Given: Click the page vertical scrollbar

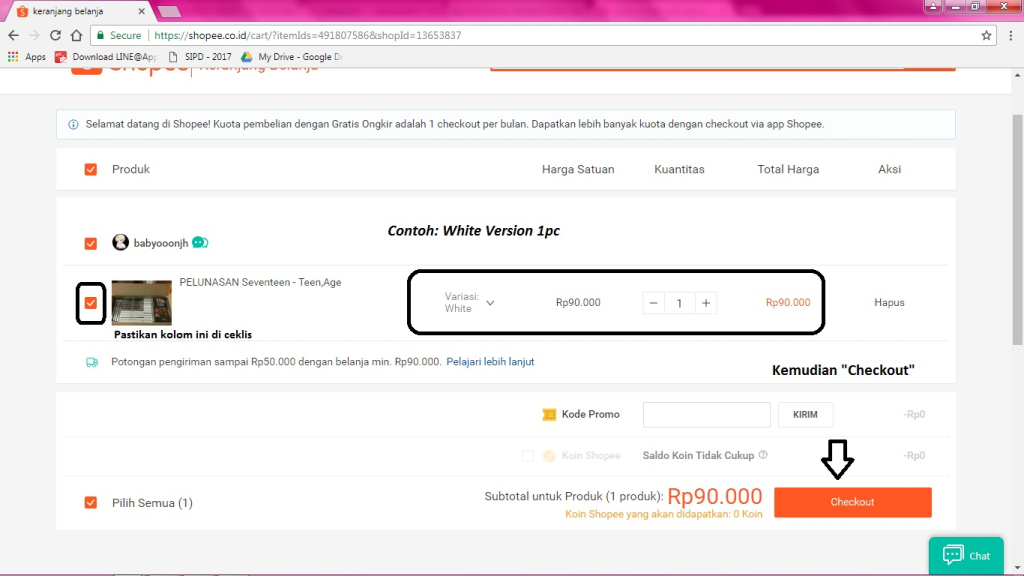Looking at the screenshot, I should [1017, 229].
